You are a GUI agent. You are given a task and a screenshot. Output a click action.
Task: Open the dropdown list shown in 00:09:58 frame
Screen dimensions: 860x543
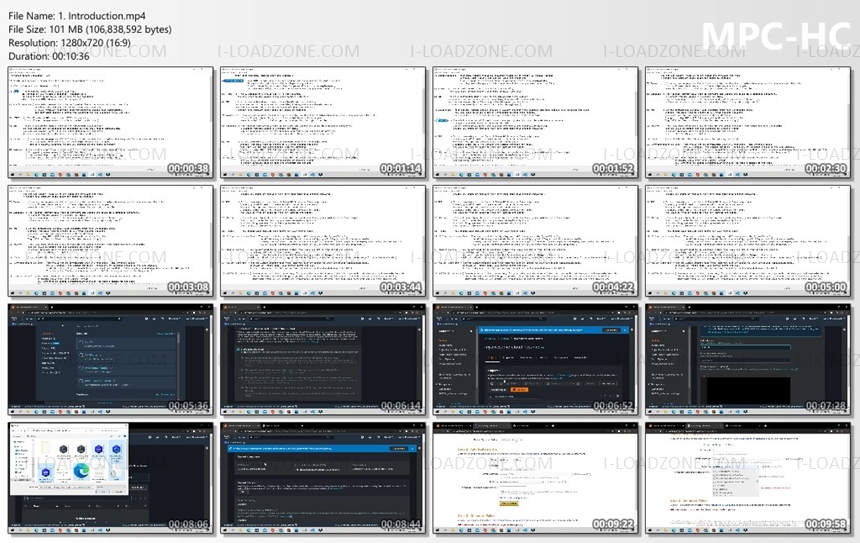click(x=734, y=481)
